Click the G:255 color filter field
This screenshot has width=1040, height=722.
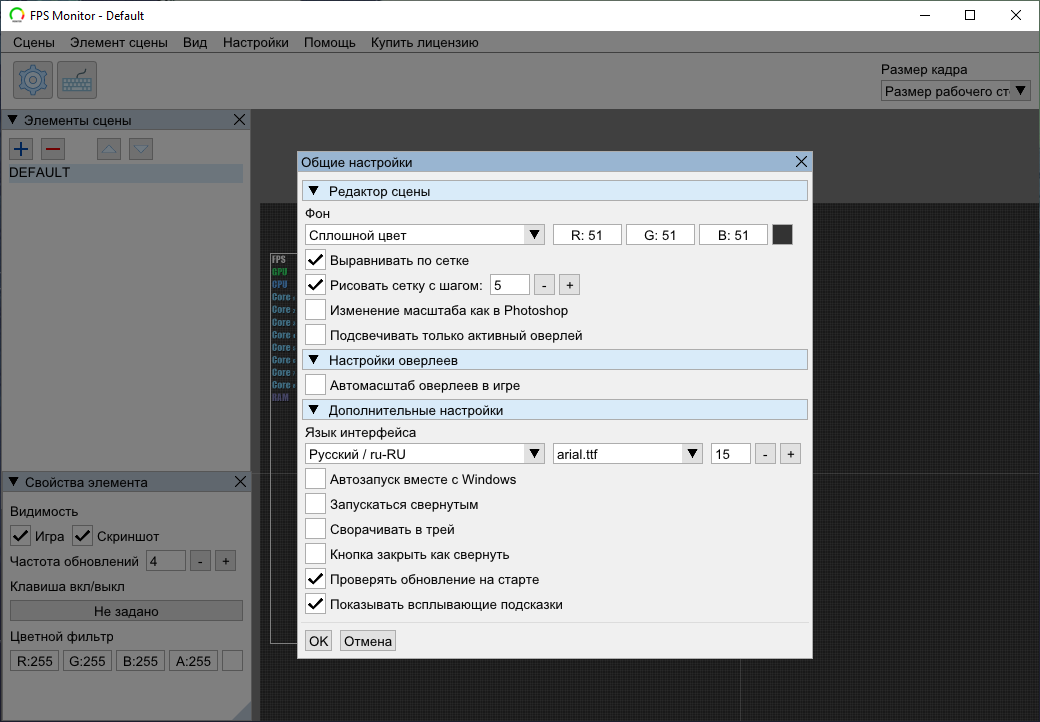[x=88, y=661]
